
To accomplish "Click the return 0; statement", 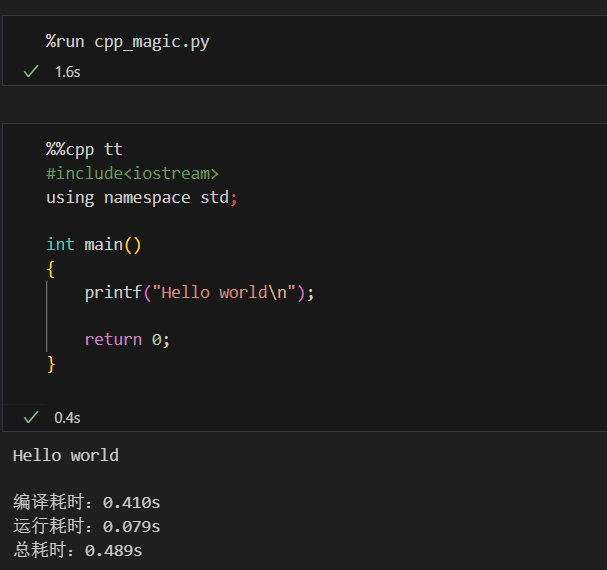I will 127,340.
